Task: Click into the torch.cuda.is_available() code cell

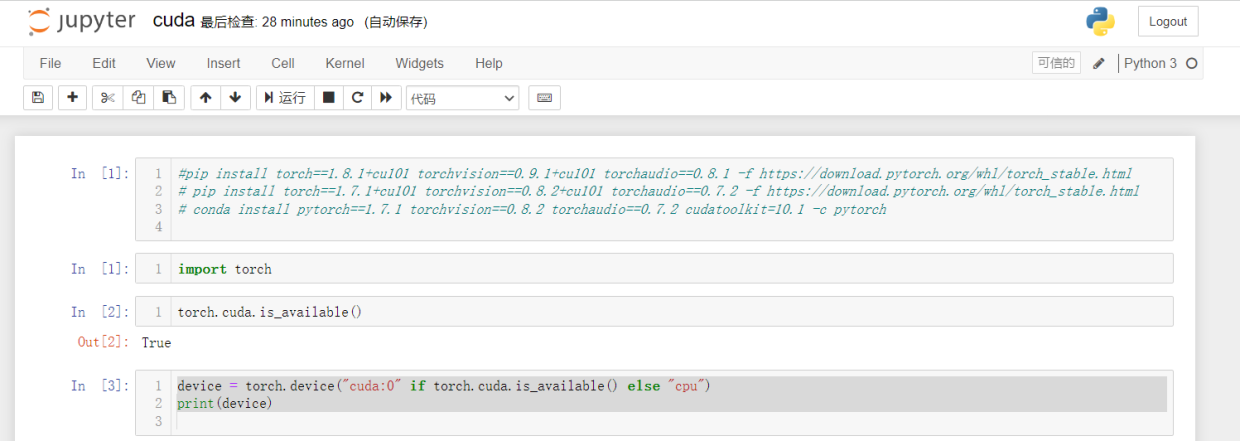Action: pyautogui.click(x=670, y=312)
